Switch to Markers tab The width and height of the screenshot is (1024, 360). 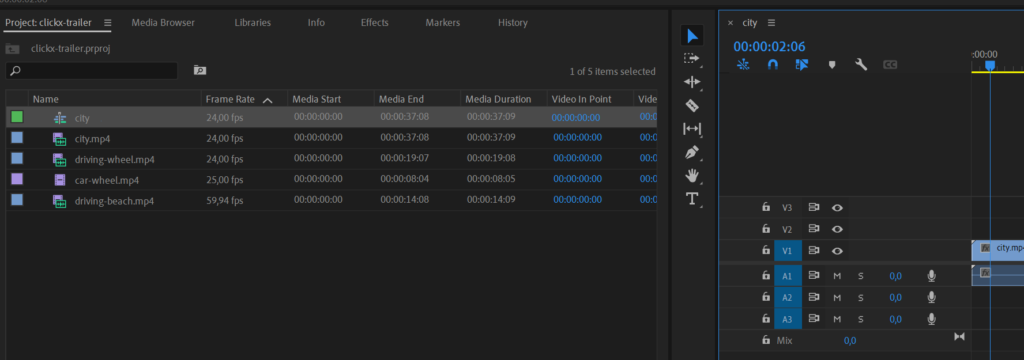443,22
